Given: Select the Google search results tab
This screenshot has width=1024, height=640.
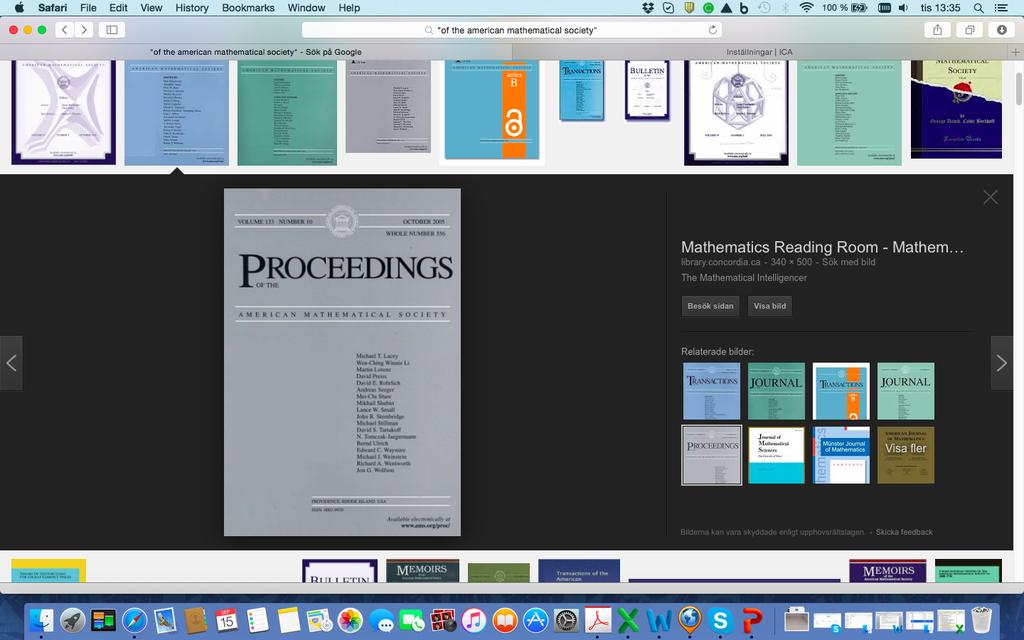Looking at the screenshot, I should pos(256,52).
